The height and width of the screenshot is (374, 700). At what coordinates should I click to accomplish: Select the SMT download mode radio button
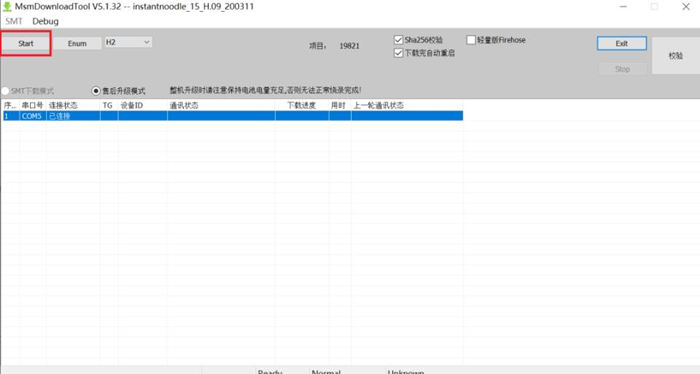[x=5, y=91]
